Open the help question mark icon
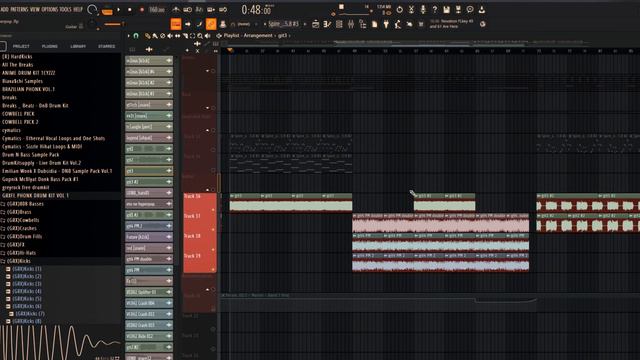Screen dimensions: 640x360 click(435, 9)
